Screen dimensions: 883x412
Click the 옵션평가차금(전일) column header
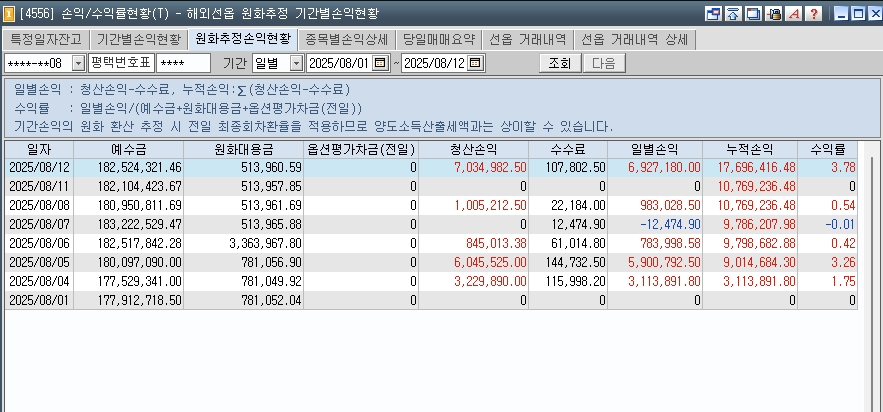(362, 150)
